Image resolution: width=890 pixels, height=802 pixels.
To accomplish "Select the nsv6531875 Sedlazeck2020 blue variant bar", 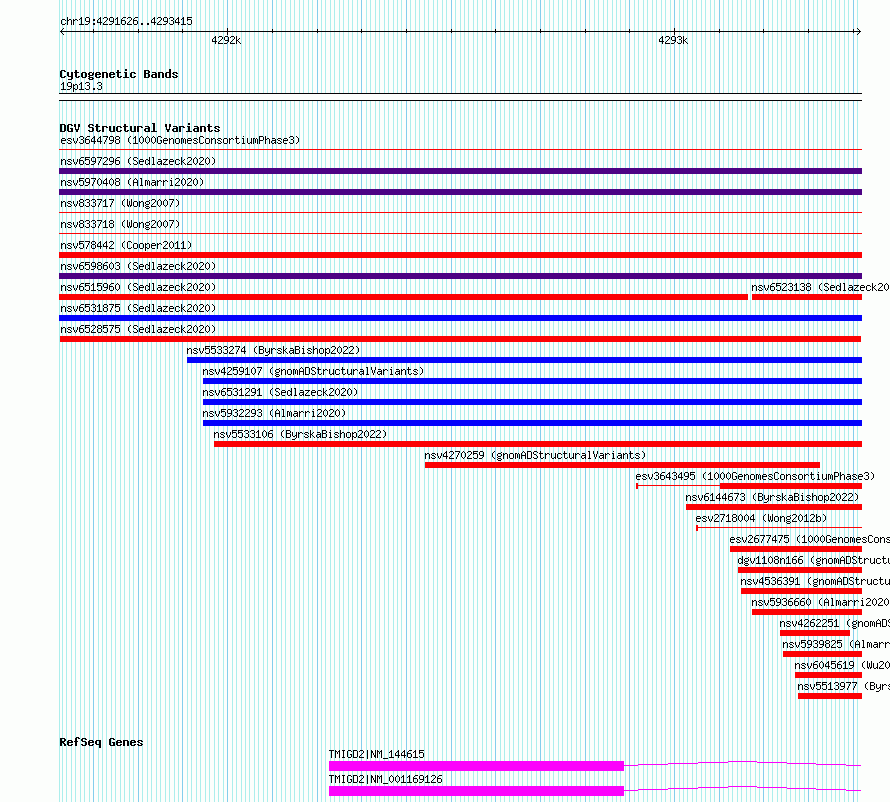I will [460, 318].
